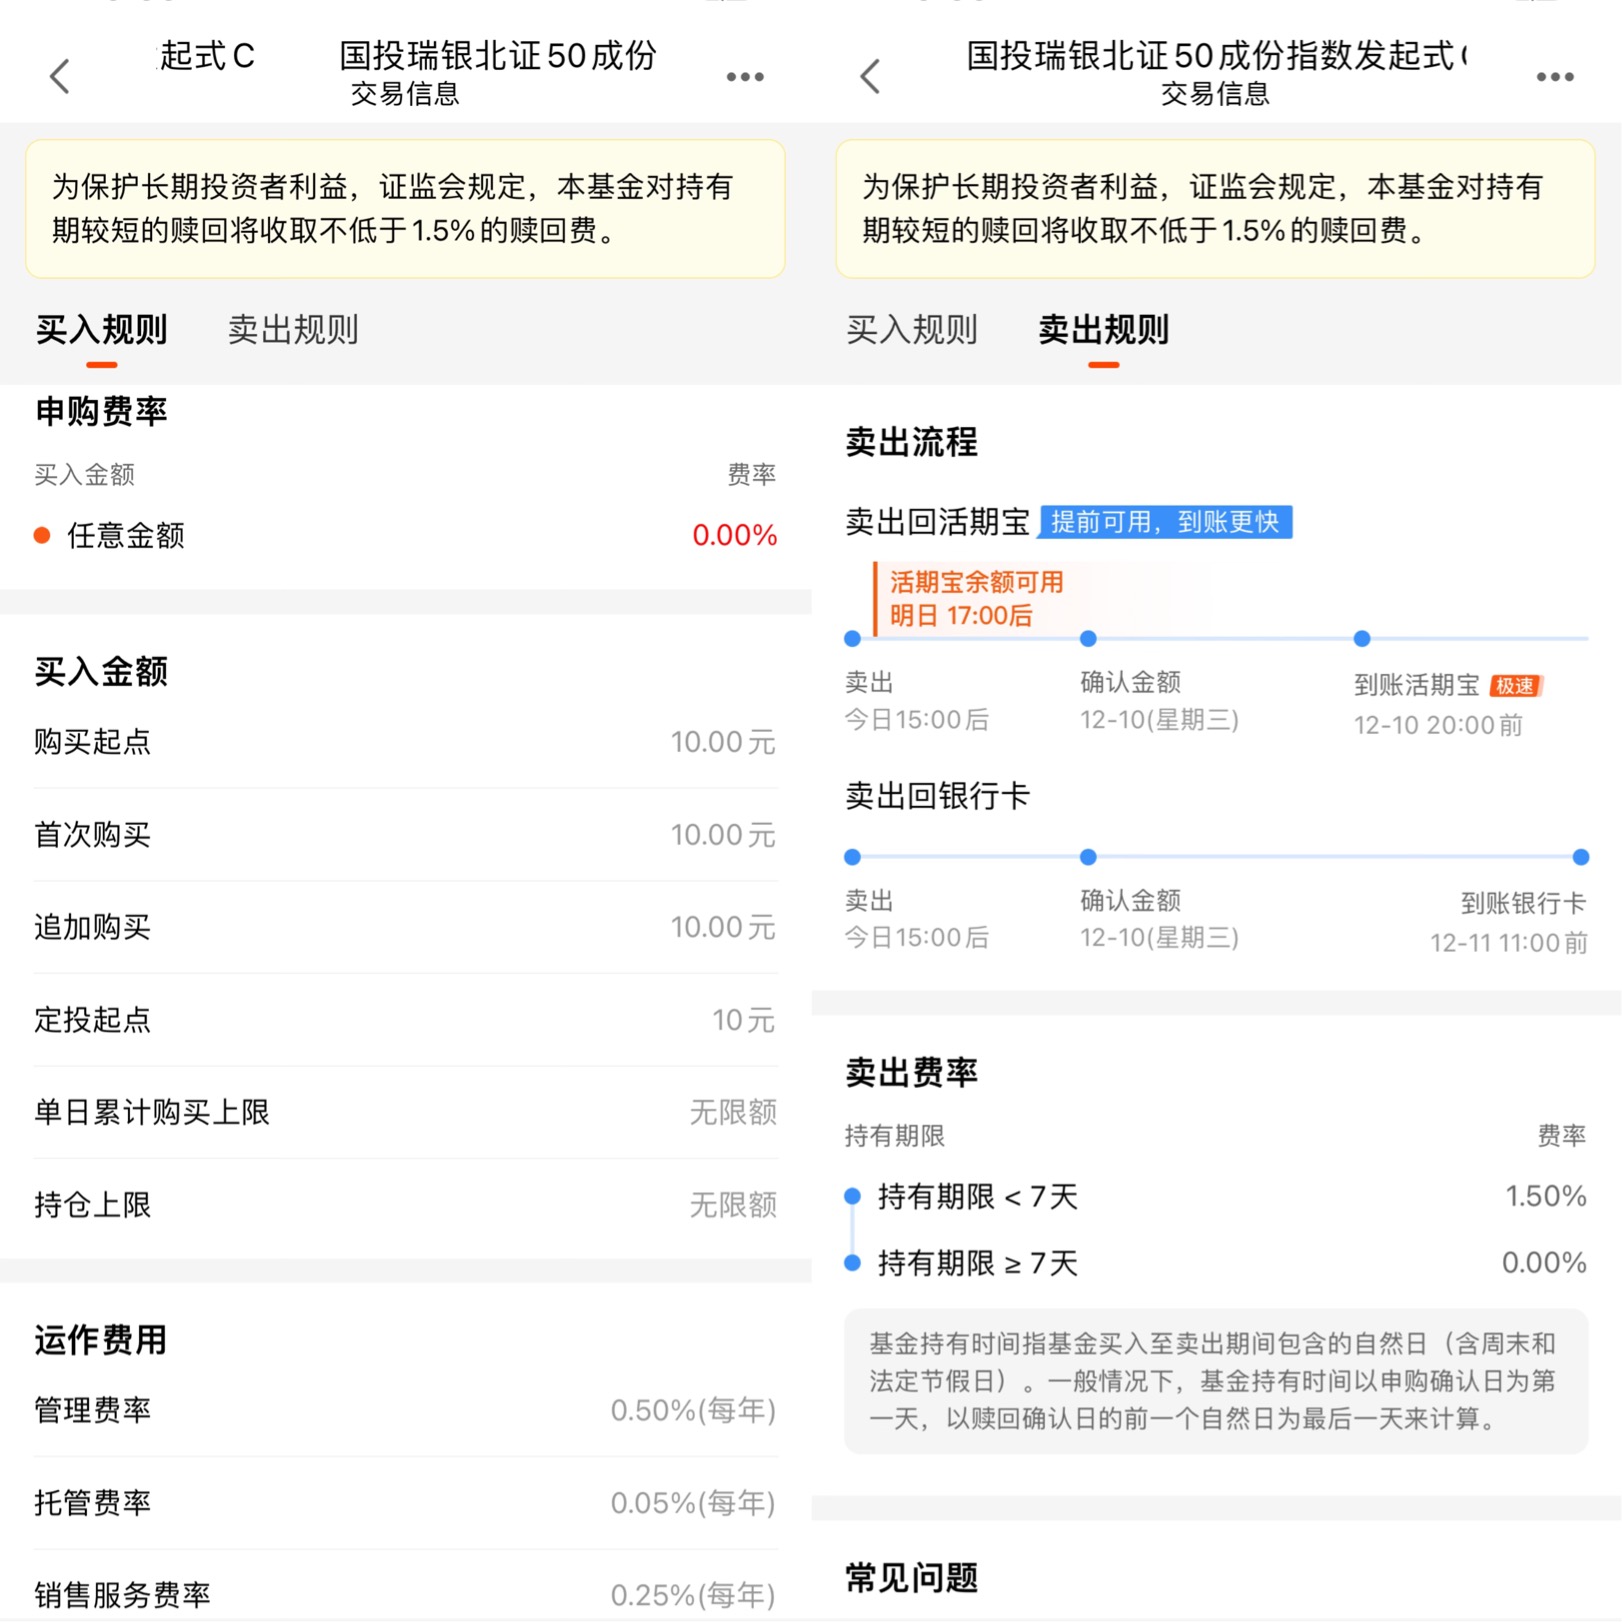The image size is (1622, 1622).
Task: Switch to 卖出规则 tab on left screen
Action: tap(293, 329)
